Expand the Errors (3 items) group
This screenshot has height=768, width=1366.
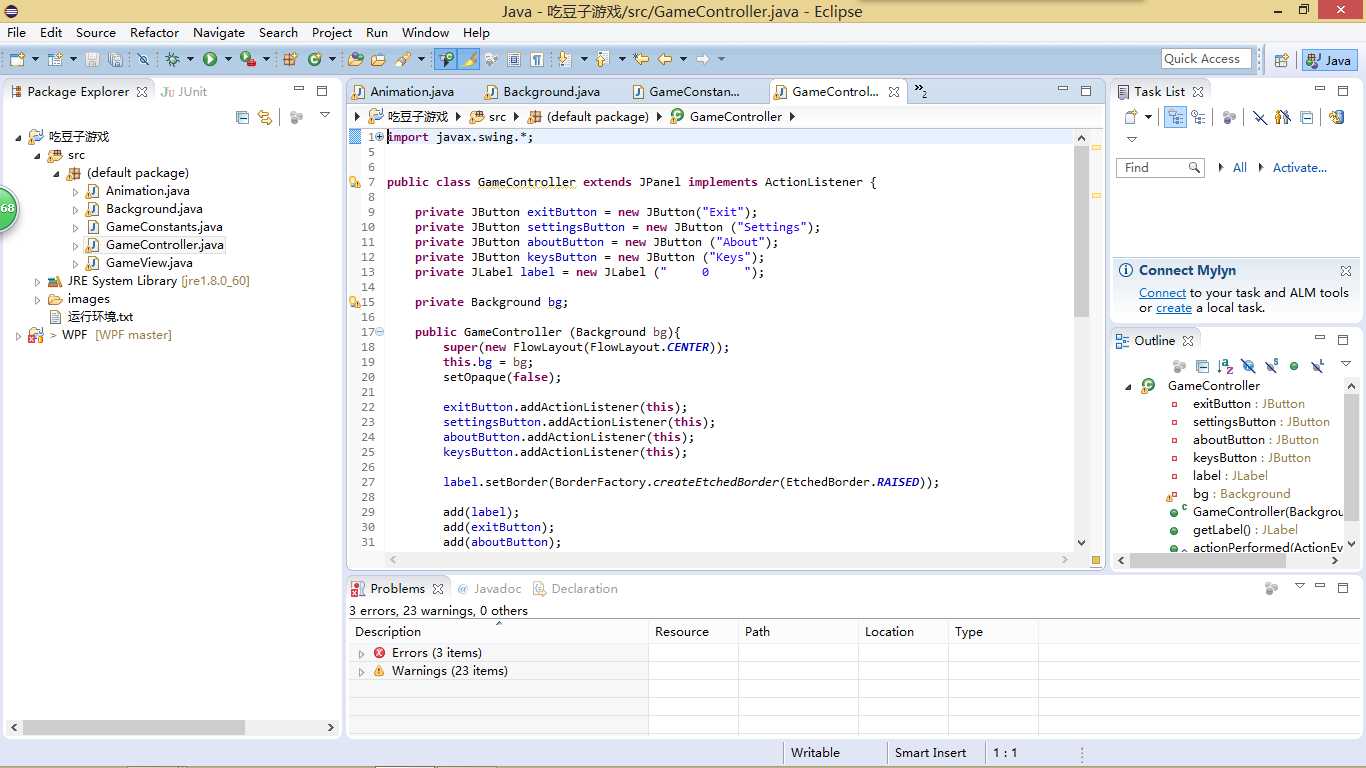click(362, 654)
